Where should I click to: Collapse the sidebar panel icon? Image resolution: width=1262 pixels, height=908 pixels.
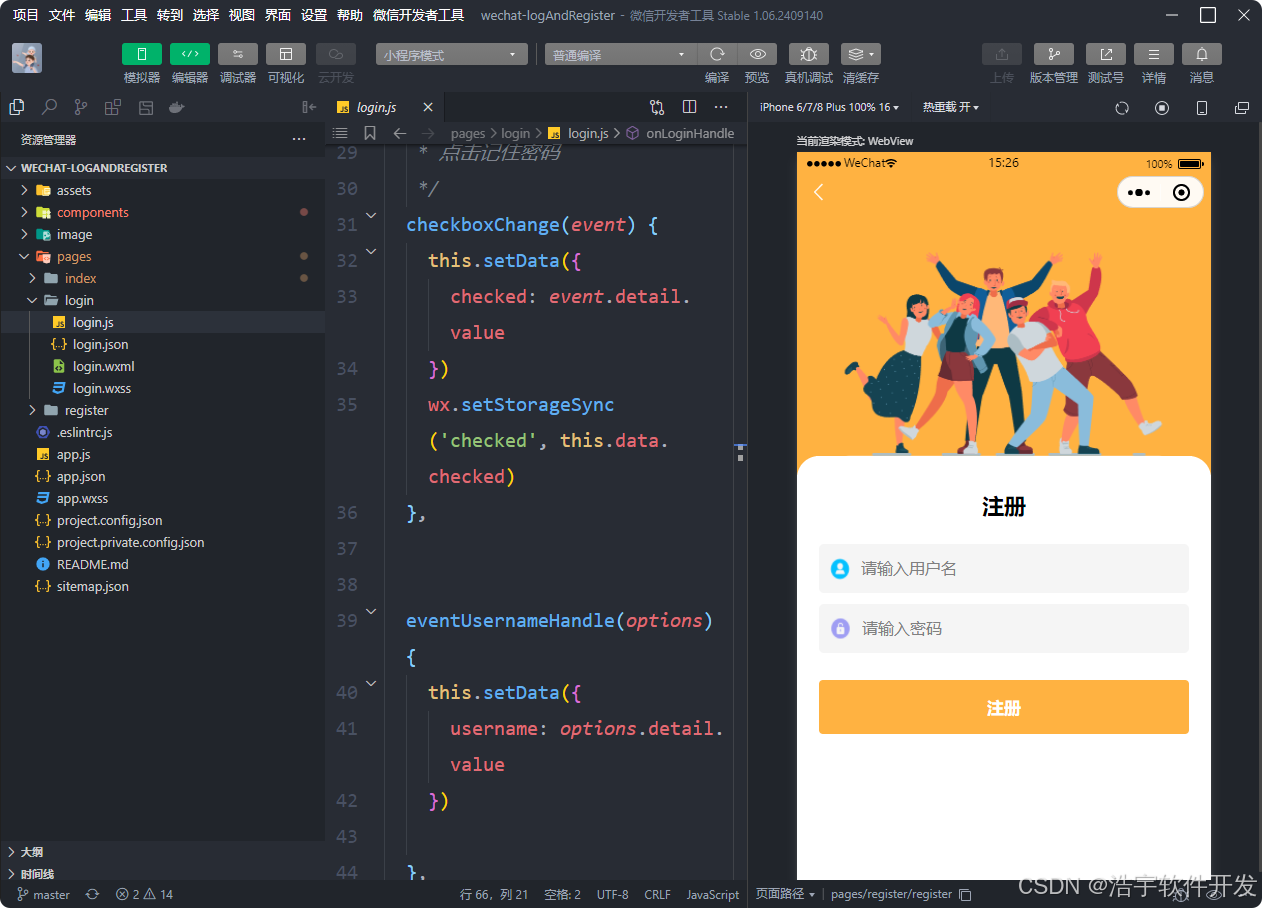(x=309, y=107)
